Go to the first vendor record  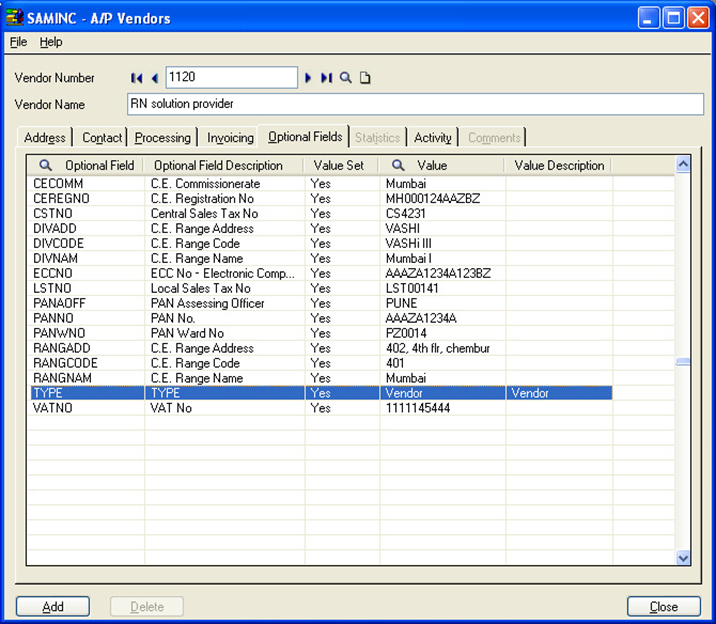(x=137, y=78)
